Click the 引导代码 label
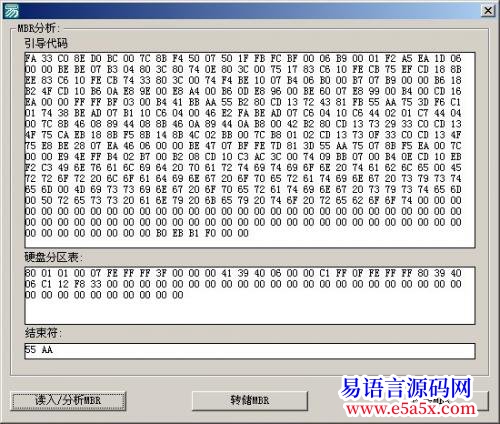The height and width of the screenshot is (424, 500). coord(46,43)
